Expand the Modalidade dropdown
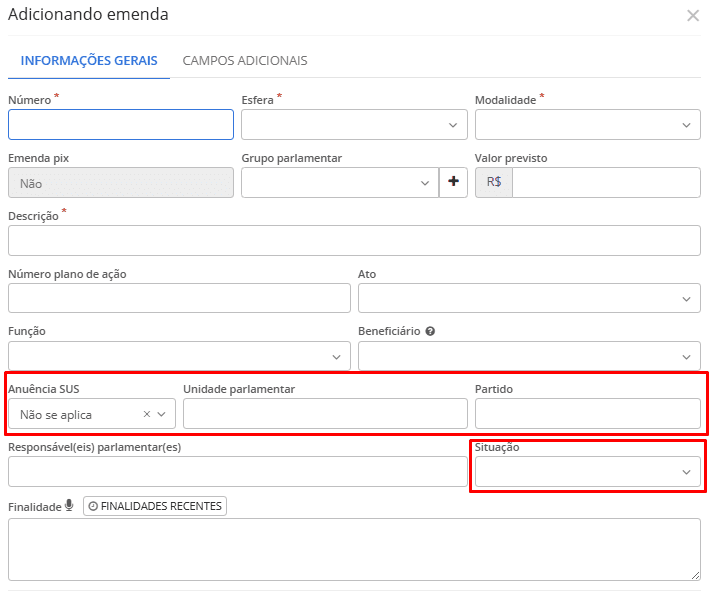The height and width of the screenshot is (594, 714). coord(587,125)
